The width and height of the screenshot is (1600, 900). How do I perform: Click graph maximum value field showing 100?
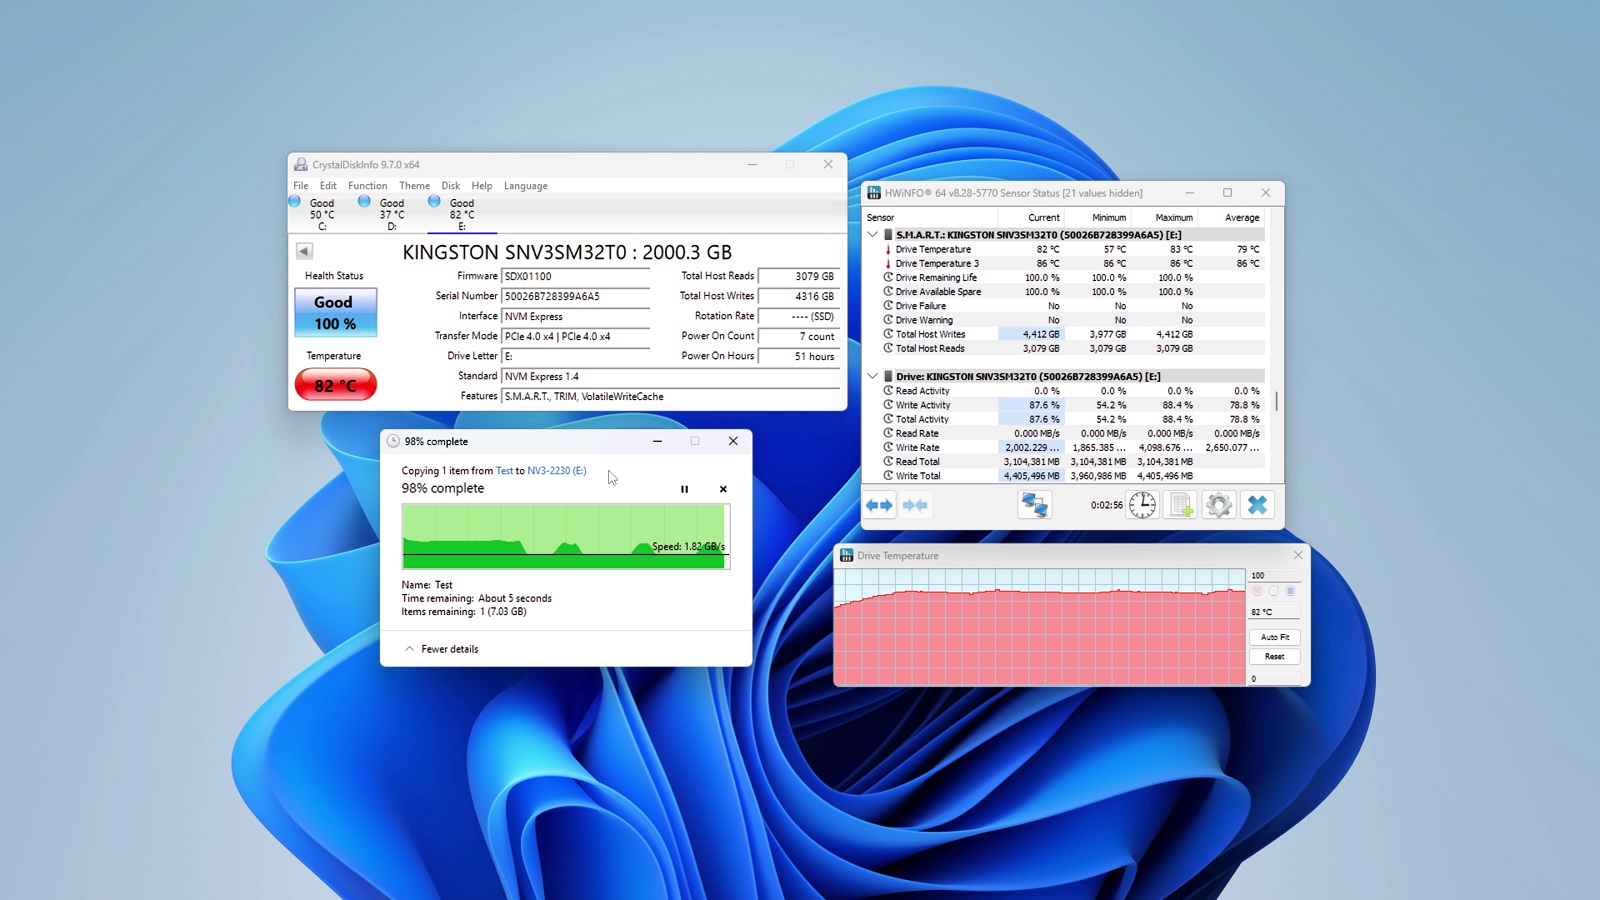point(1274,575)
